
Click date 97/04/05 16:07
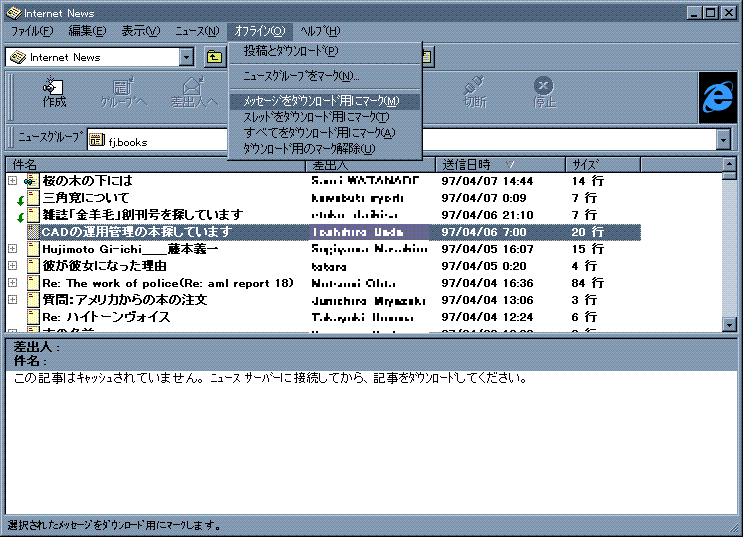(x=487, y=249)
